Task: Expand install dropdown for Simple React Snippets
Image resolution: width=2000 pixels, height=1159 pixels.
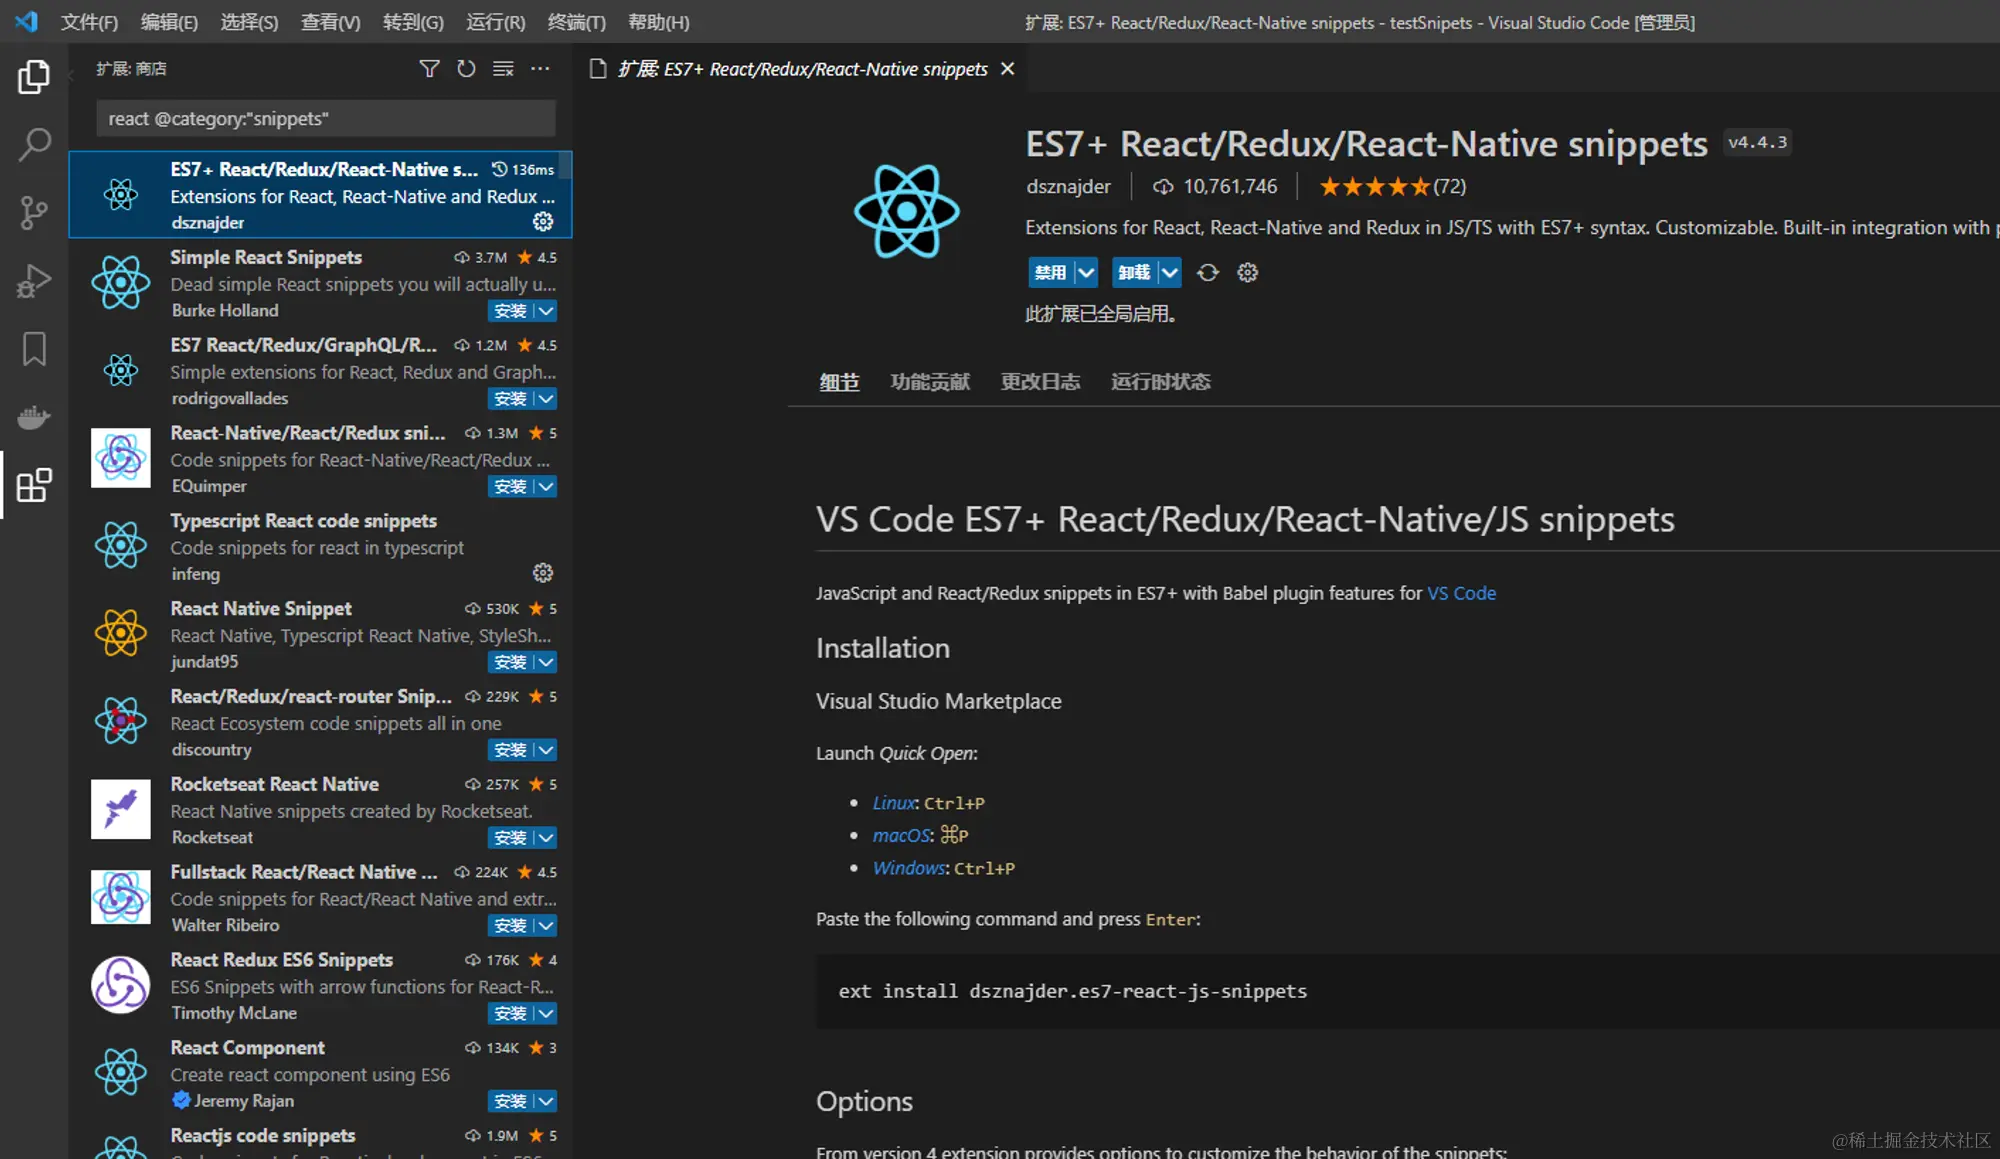Action: [x=546, y=311]
